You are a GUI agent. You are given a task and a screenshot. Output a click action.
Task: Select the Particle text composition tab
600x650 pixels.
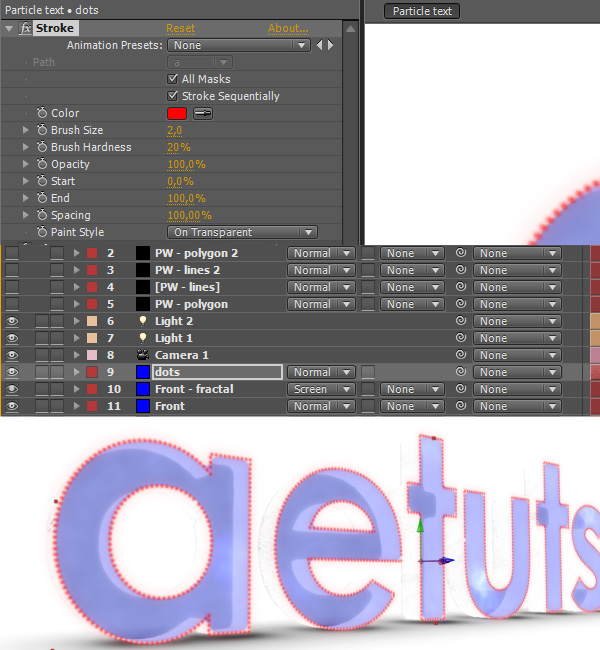[422, 11]
